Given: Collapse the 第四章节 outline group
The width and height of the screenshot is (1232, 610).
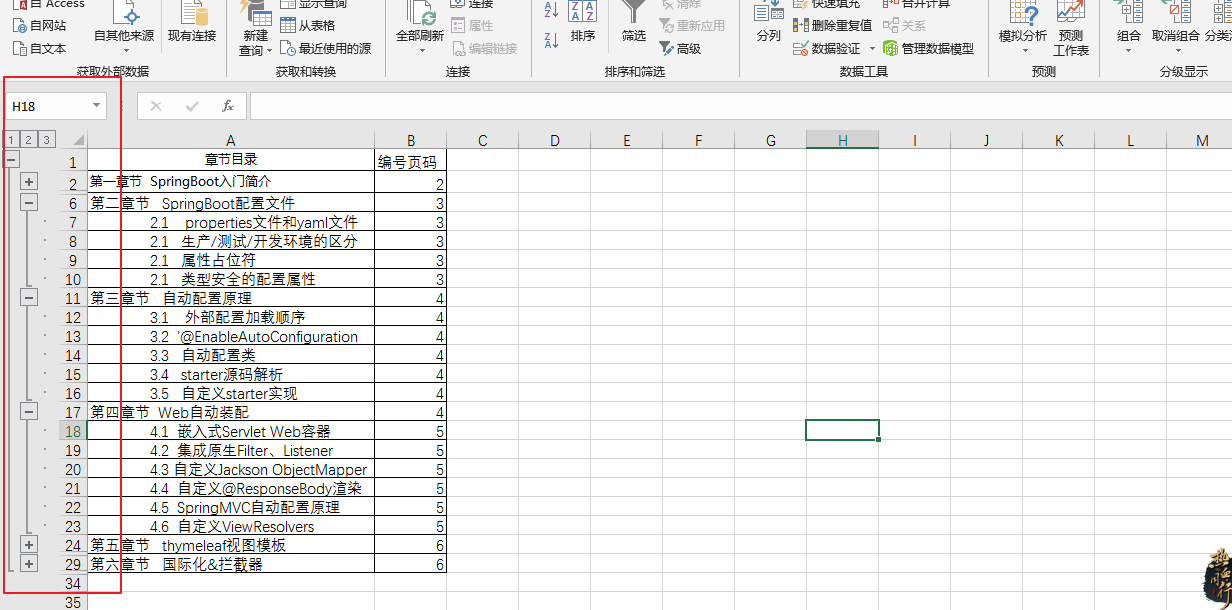Looking at the screenshot, I should [29, 412].
